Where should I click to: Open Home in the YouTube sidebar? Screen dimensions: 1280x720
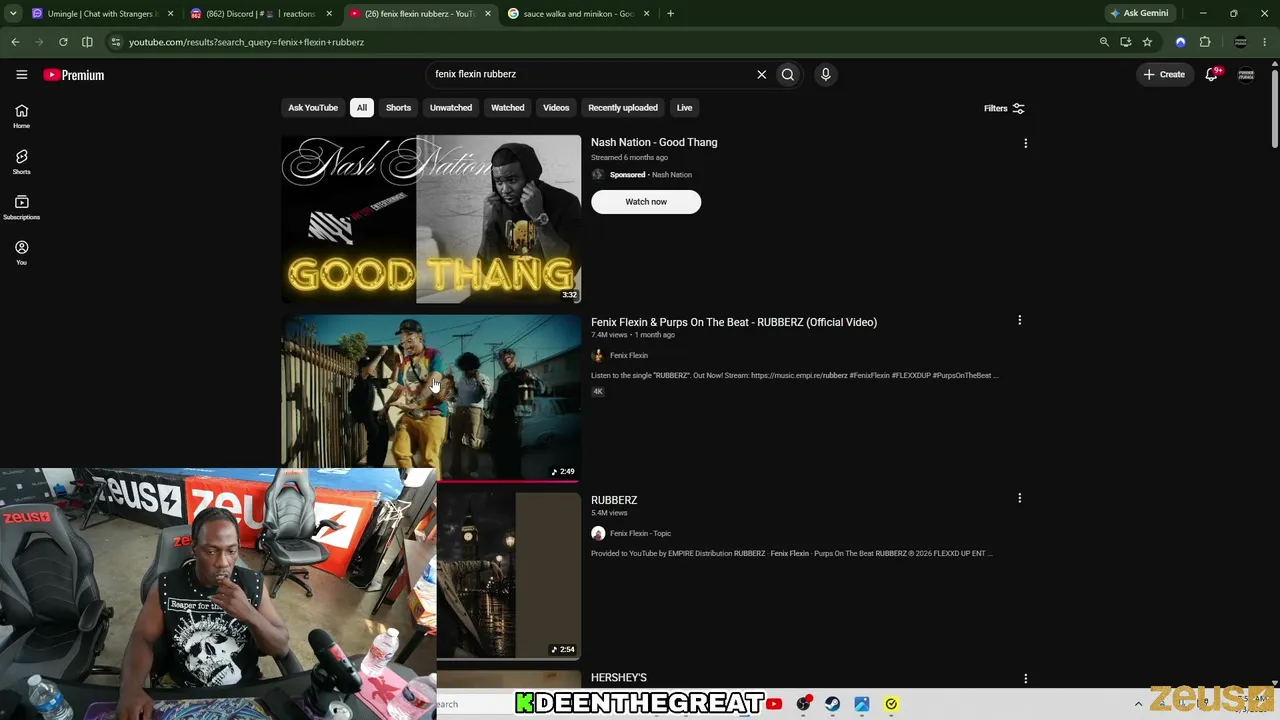21,116
